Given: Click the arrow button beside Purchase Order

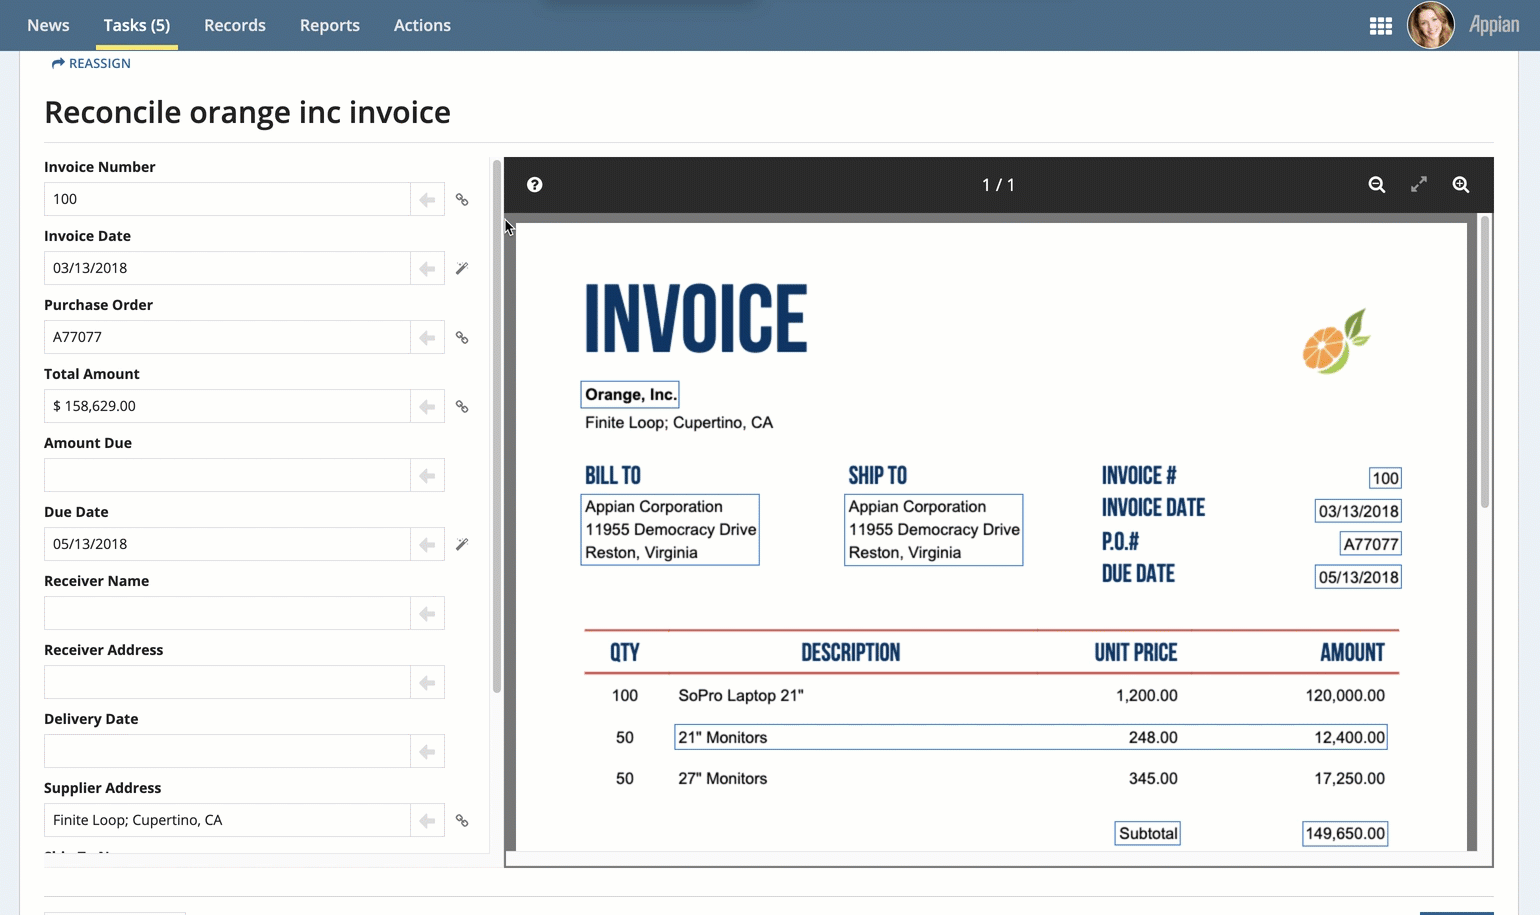Looking at the screenshot, I should click(x=427, y=337).
